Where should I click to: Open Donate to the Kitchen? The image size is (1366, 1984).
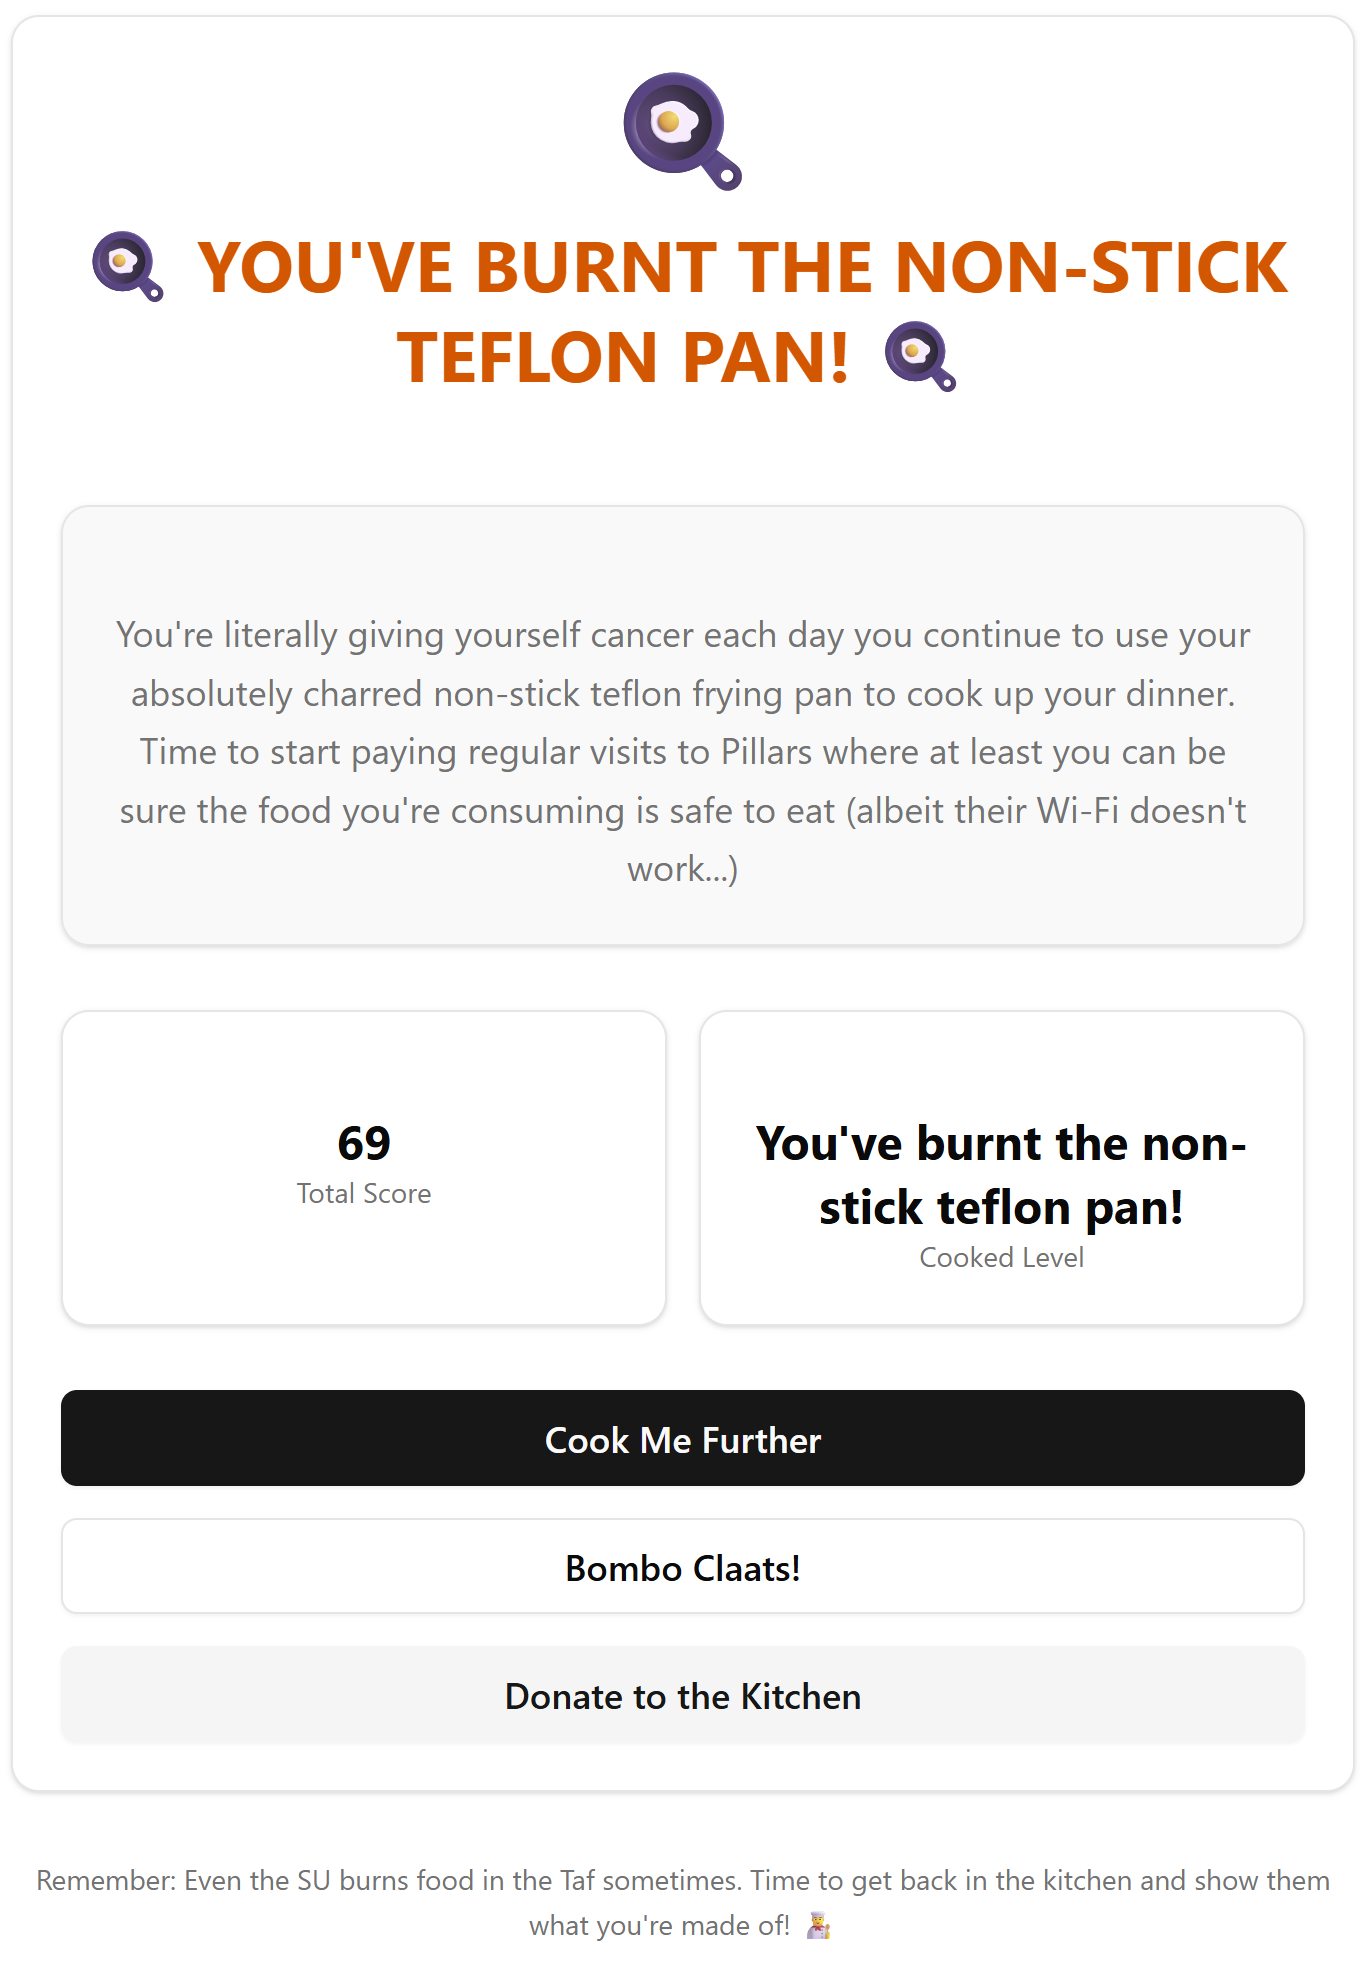pyautogui.click(x=683, y=1696)
